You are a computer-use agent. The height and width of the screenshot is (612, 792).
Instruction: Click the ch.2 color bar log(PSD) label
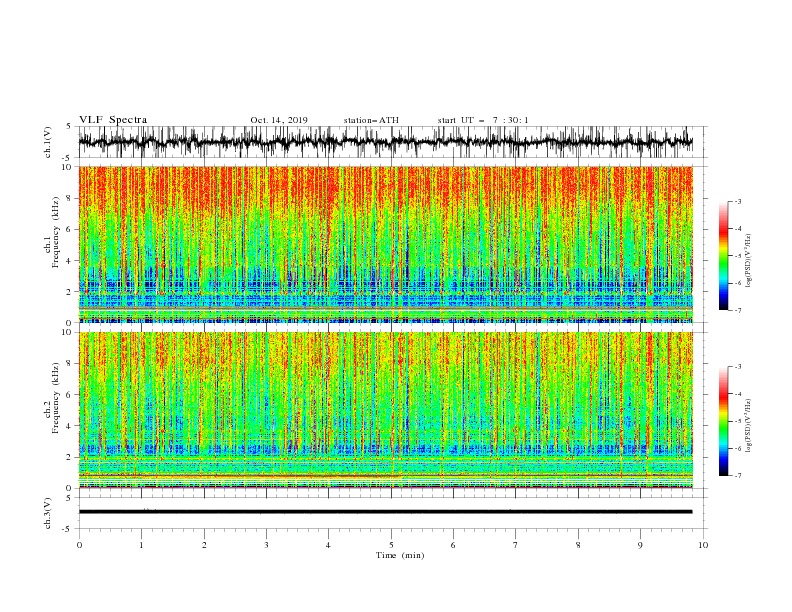click(x=748, y=425)
